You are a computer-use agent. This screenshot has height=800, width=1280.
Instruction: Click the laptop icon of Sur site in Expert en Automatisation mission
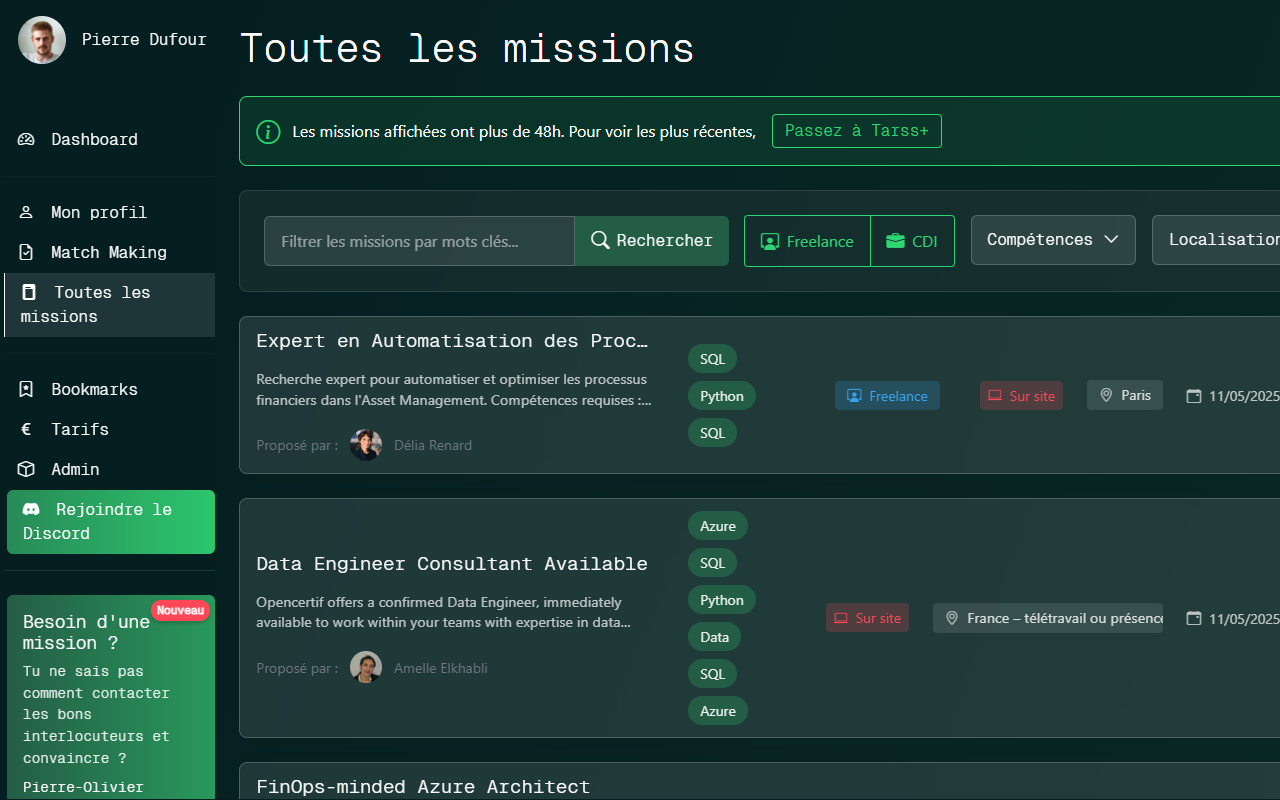[995, 396]
